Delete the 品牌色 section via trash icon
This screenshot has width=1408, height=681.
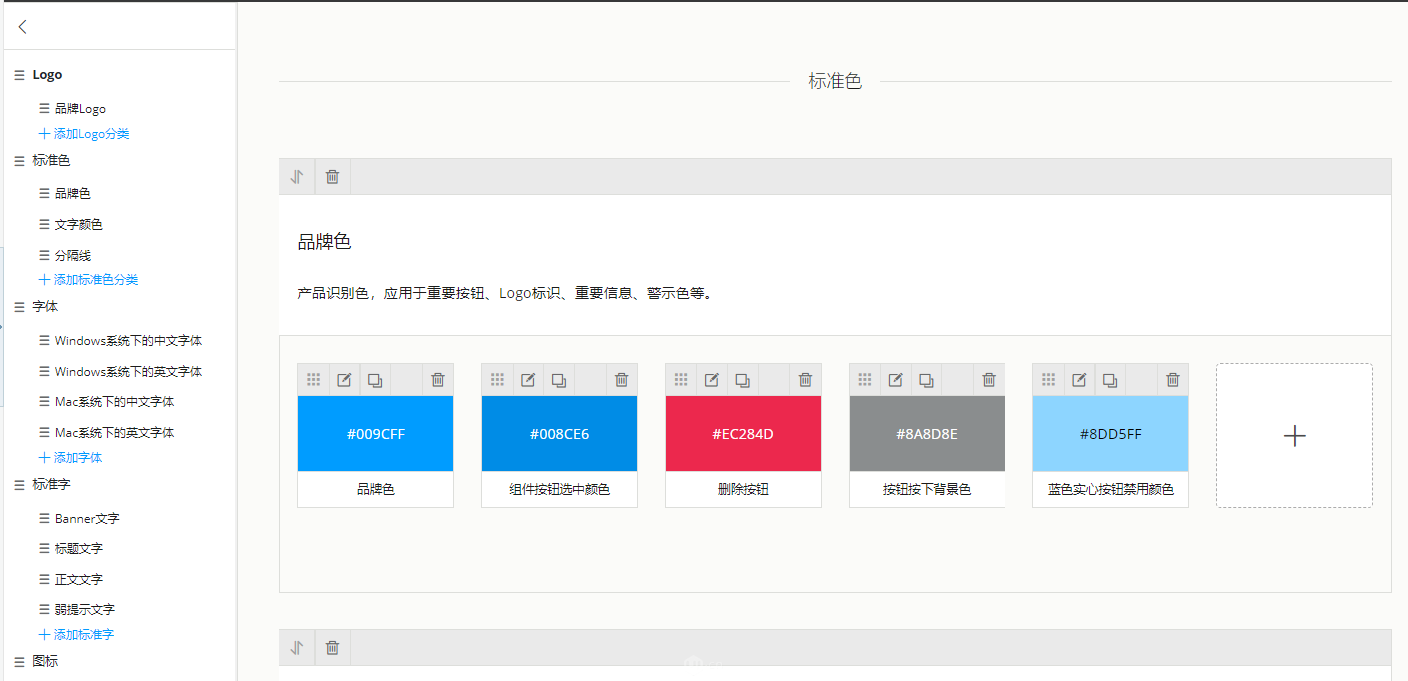[x=333, y=177]
